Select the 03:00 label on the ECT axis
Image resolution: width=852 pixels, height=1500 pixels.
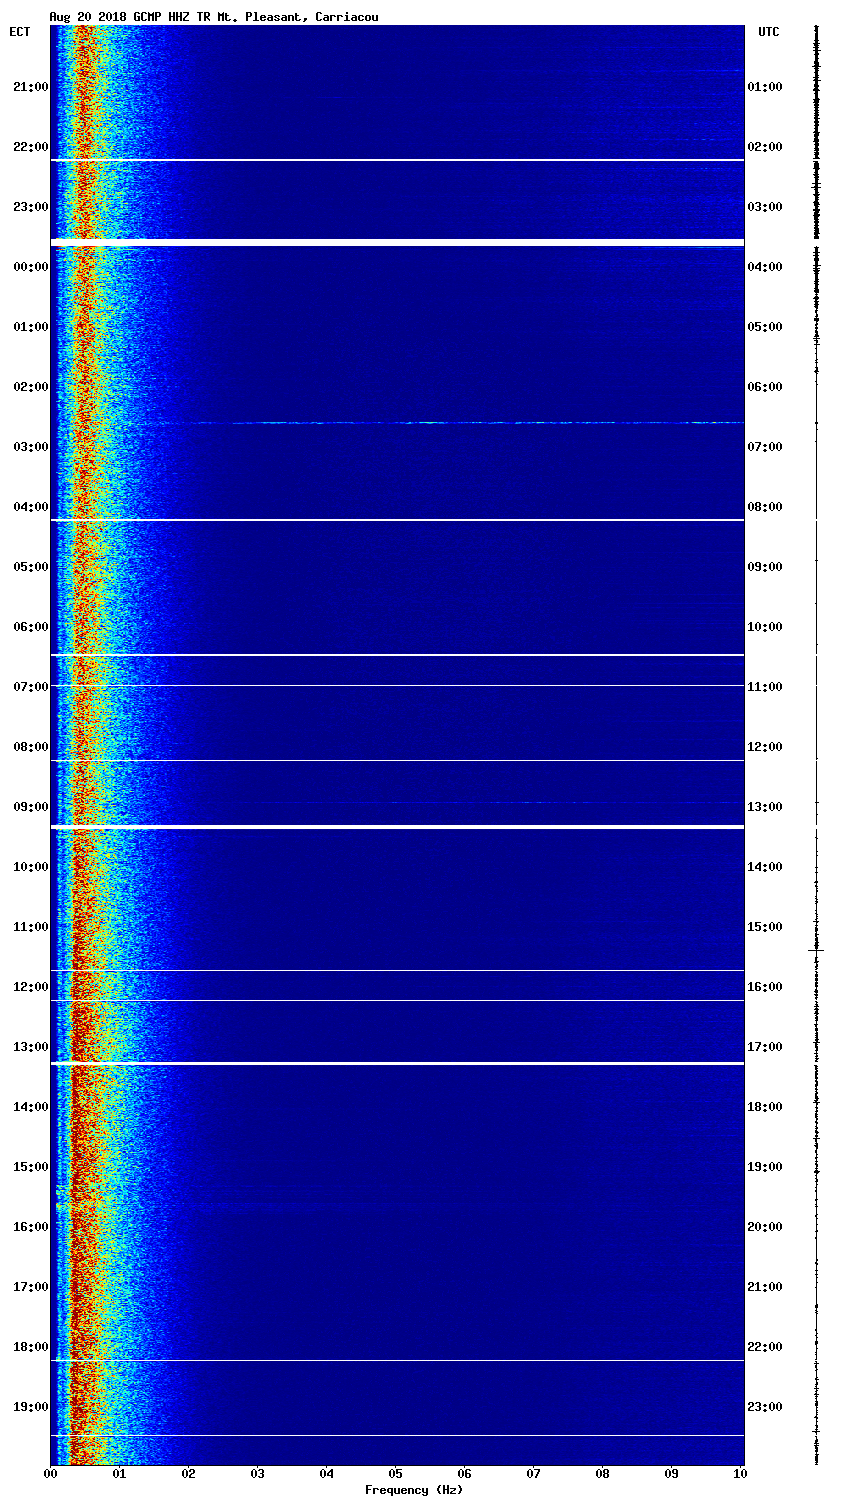pos(31,447)
